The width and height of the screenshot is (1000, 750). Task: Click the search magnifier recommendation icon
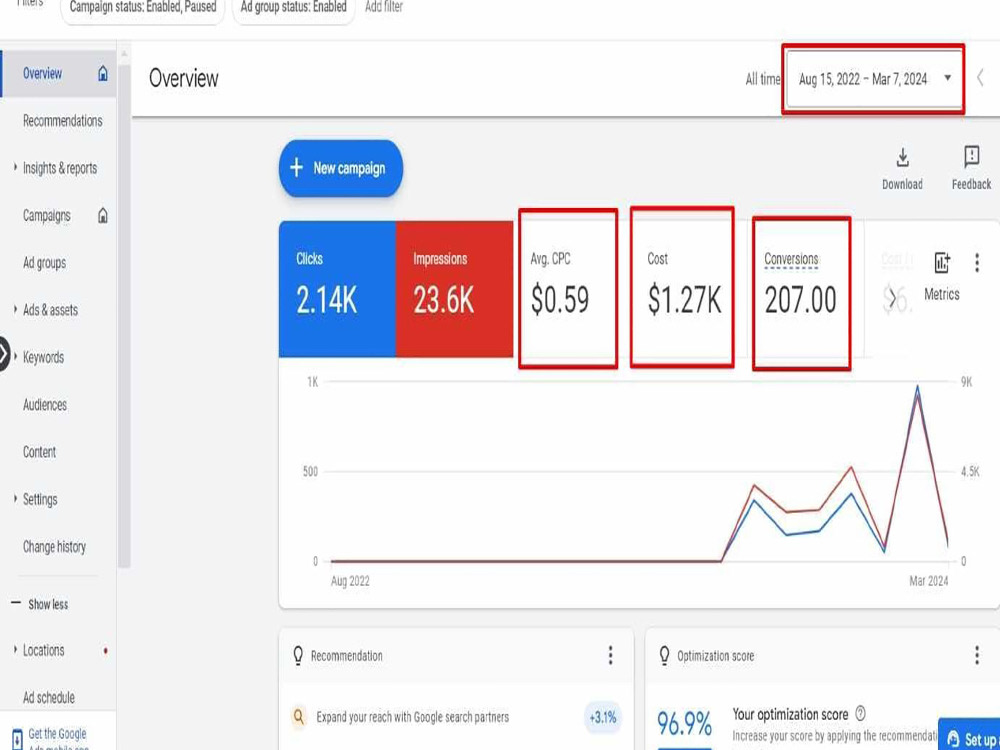(x=298, y=716)
